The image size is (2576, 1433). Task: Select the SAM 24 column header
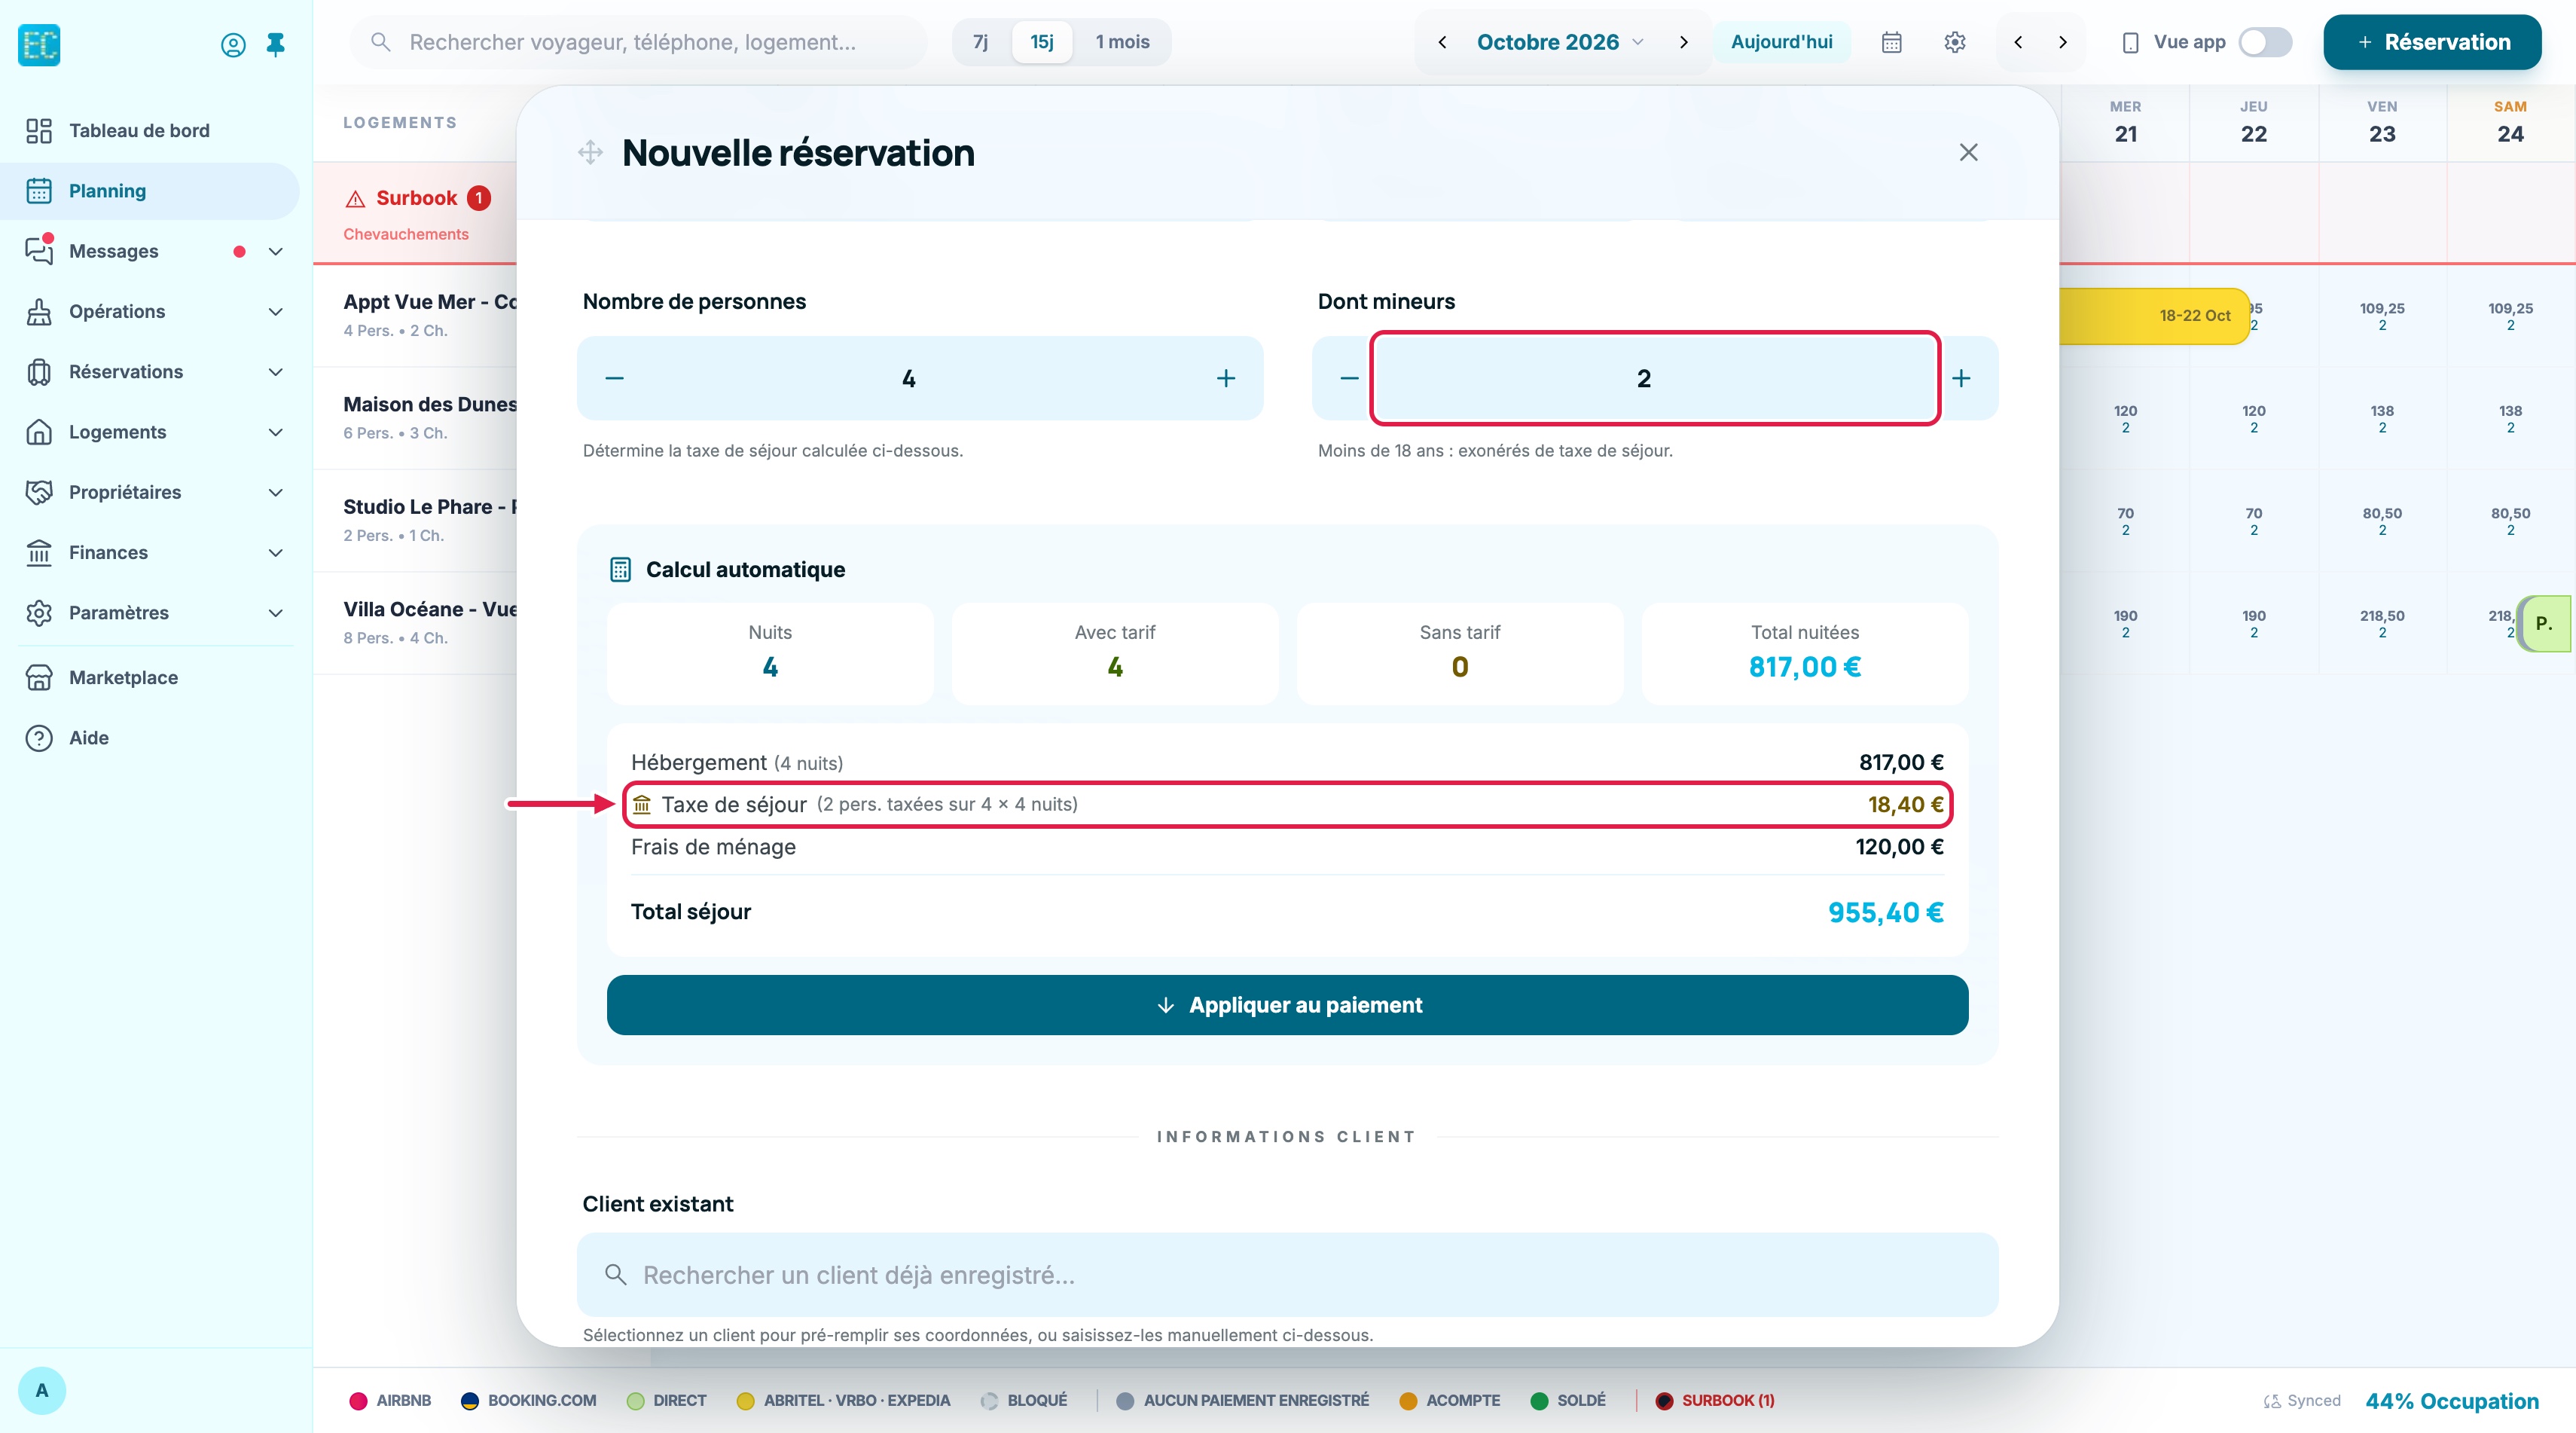click(x=2510, y=122)
